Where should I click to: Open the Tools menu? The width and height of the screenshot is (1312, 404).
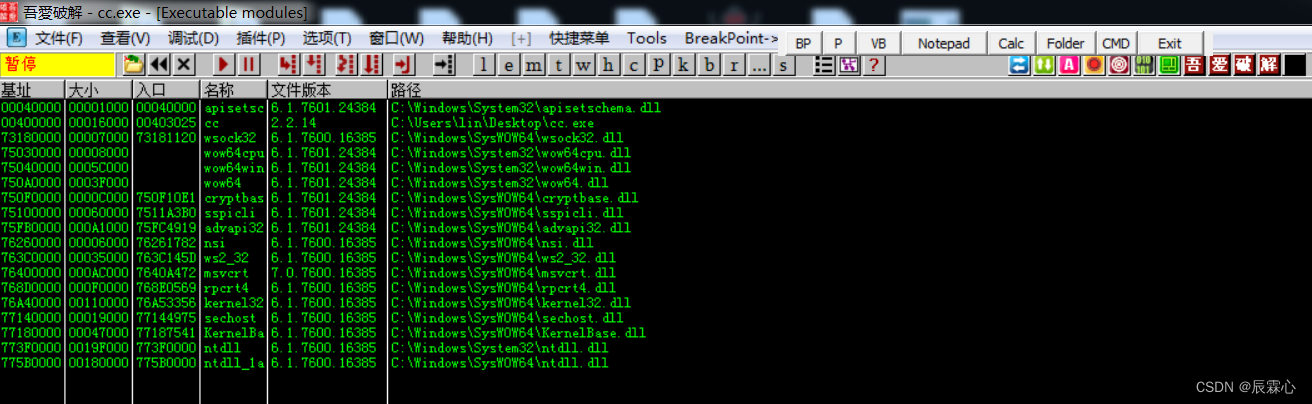[646, 38]
